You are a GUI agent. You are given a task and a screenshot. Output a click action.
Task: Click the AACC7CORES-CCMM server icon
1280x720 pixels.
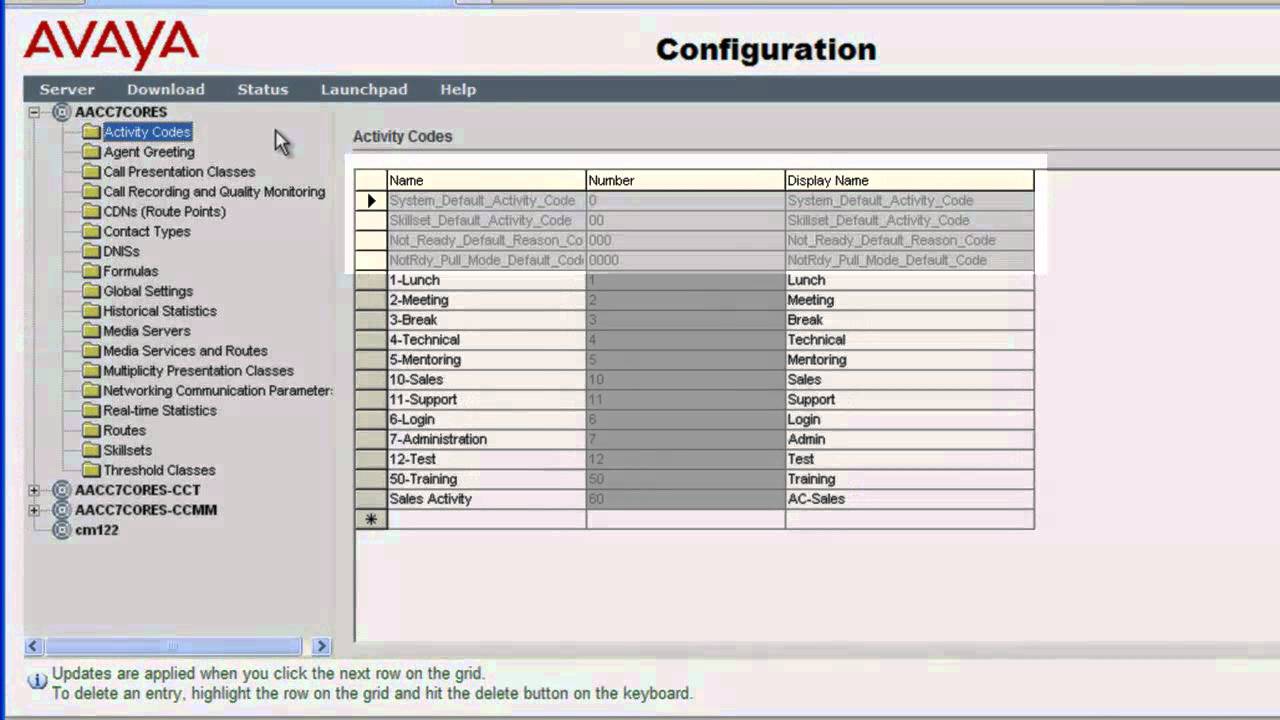[62, 510]
